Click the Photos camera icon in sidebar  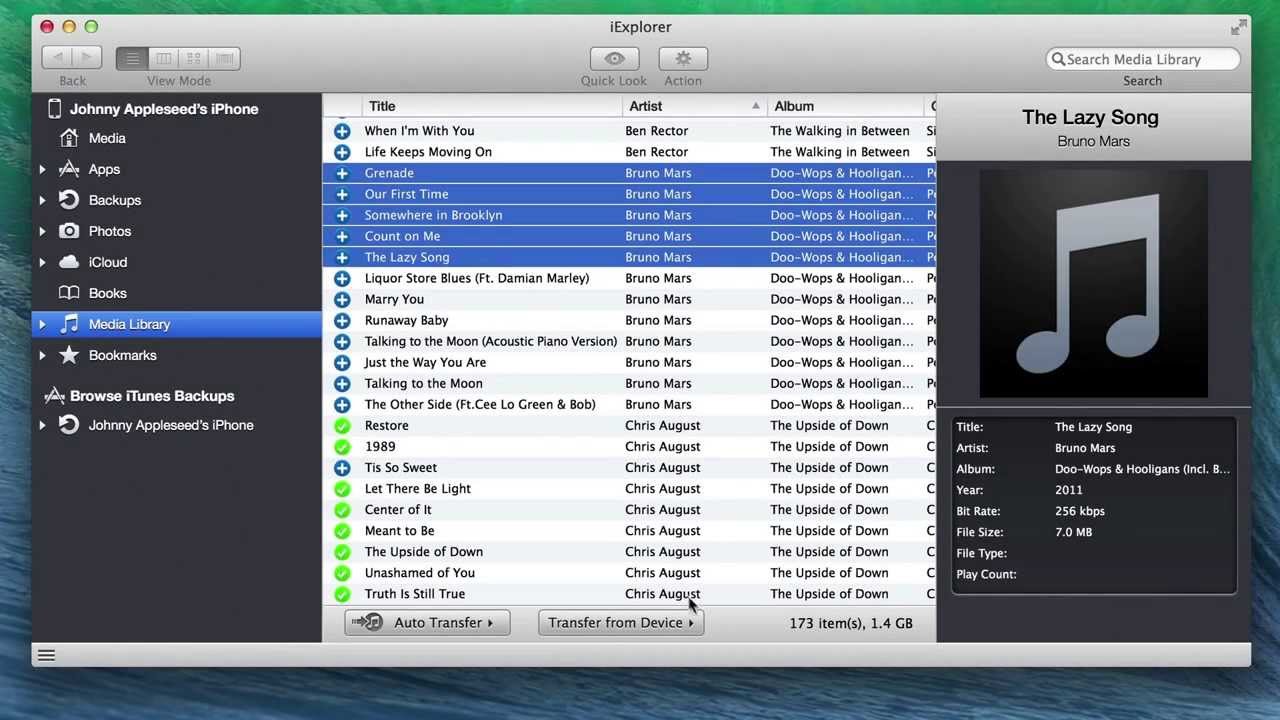tap(69, 231)
